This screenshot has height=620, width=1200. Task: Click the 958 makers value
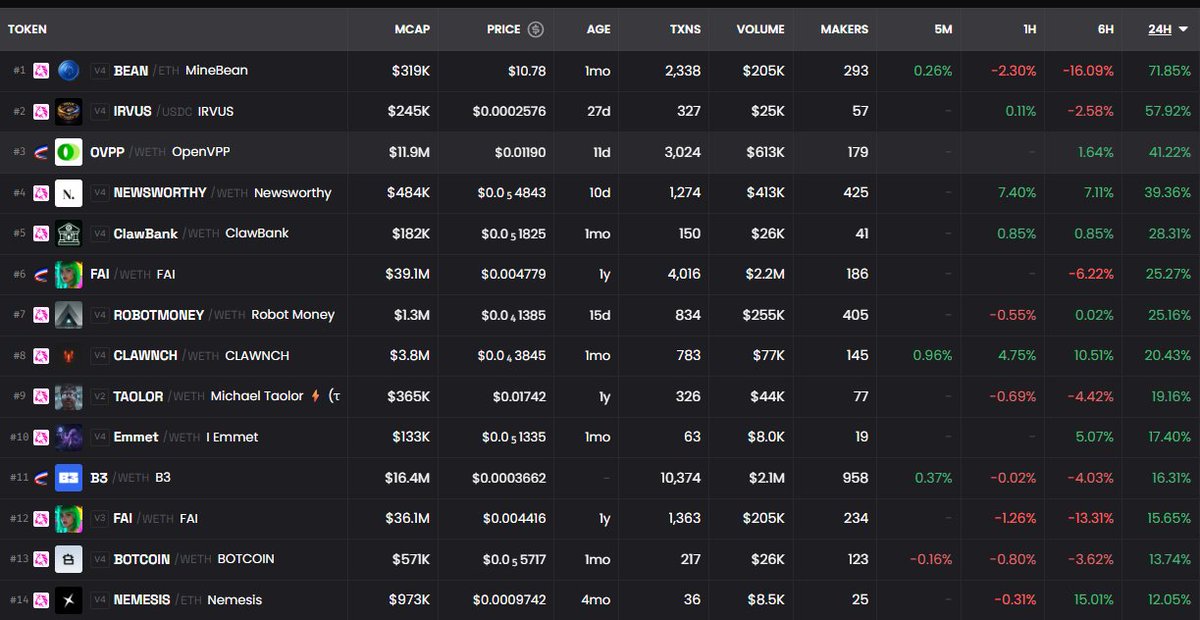pyautogui.click(x=856, y=478)
